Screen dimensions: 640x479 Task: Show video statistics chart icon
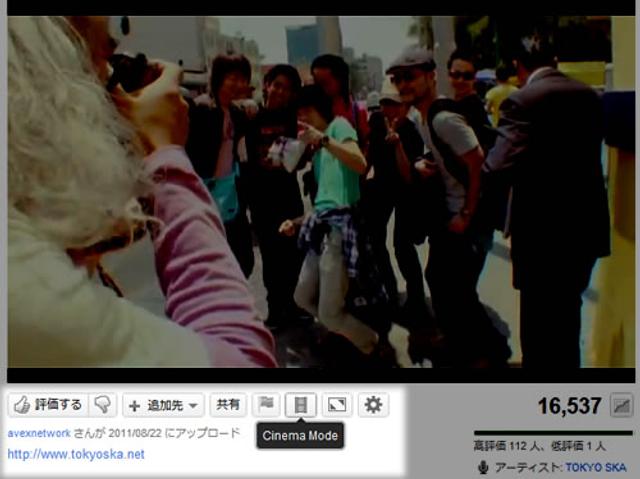(x=622, y=406)
